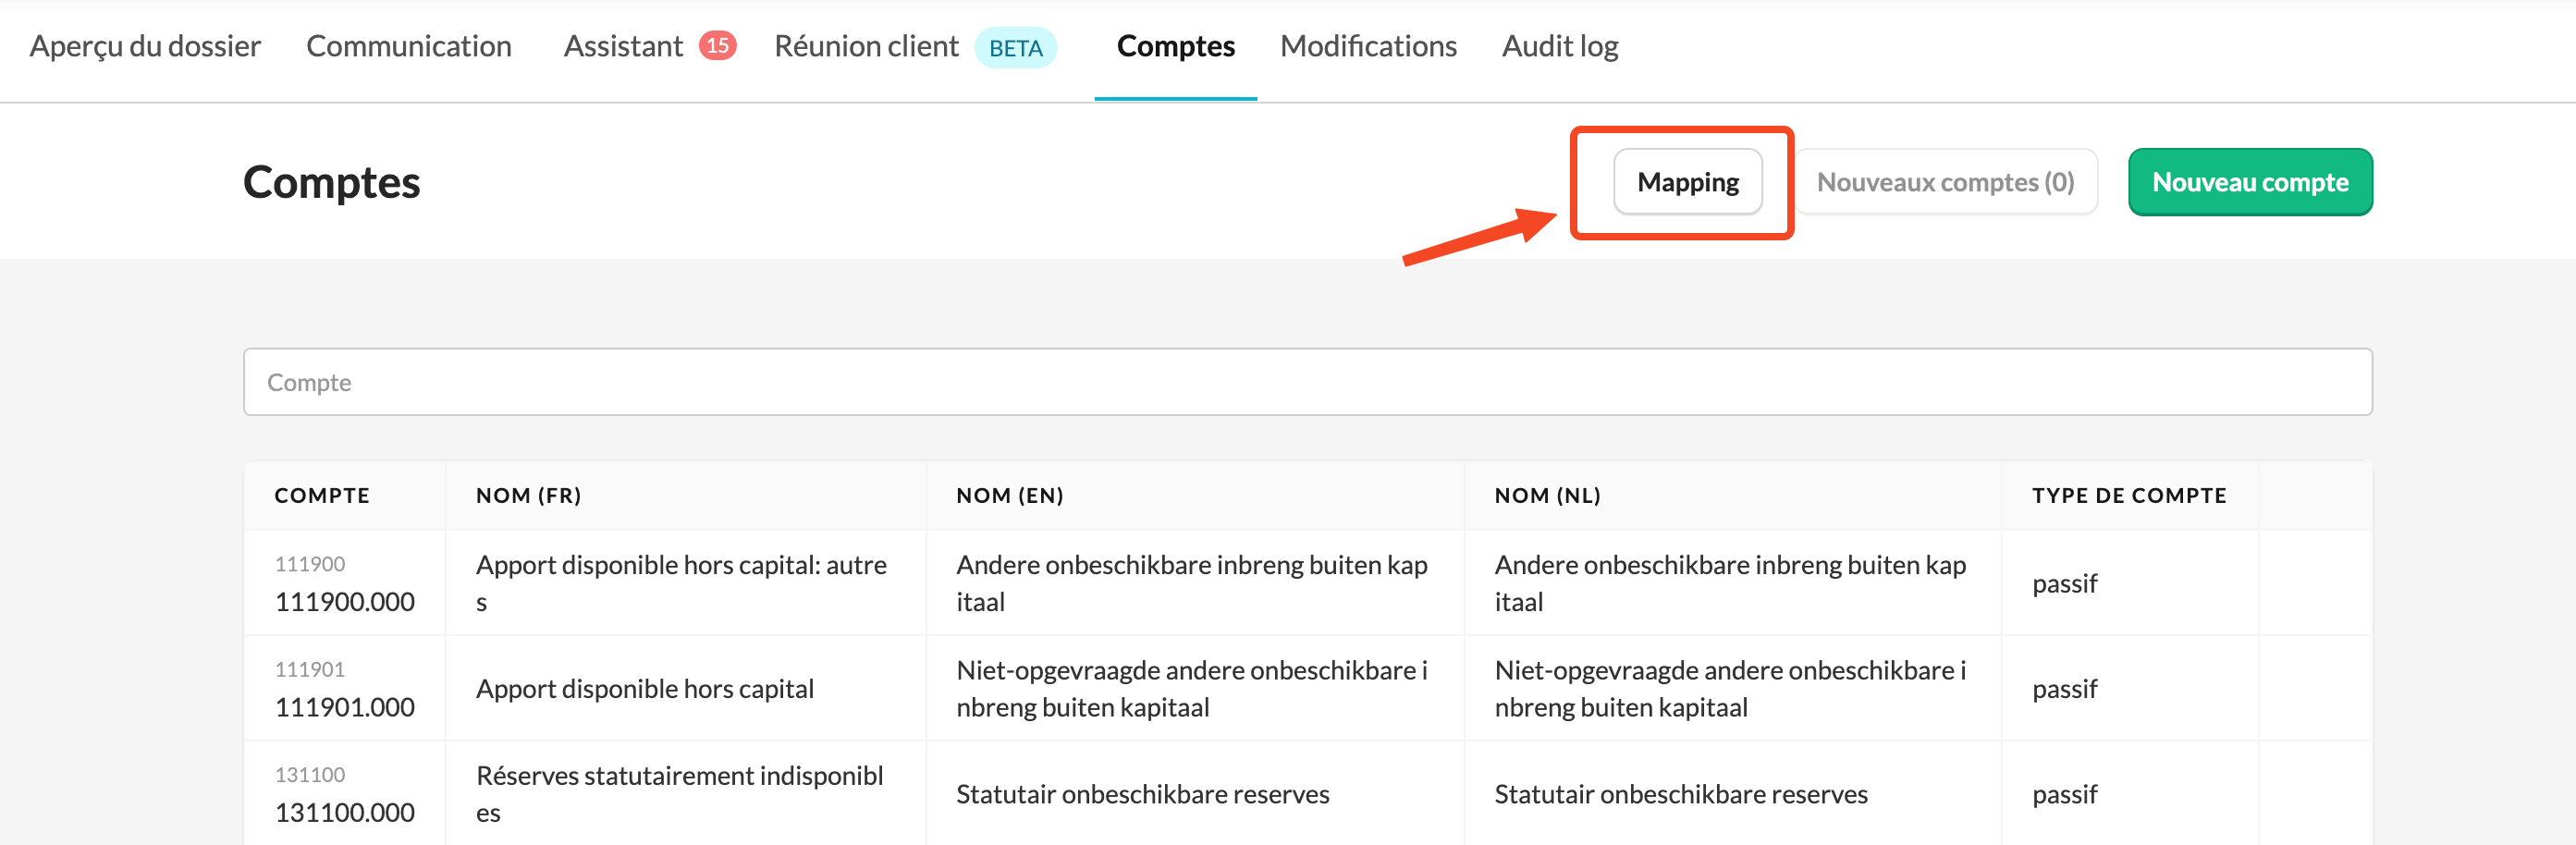Click 'passif' type in row 111900
This screenshot has width=2576, height=845.
2064,584
